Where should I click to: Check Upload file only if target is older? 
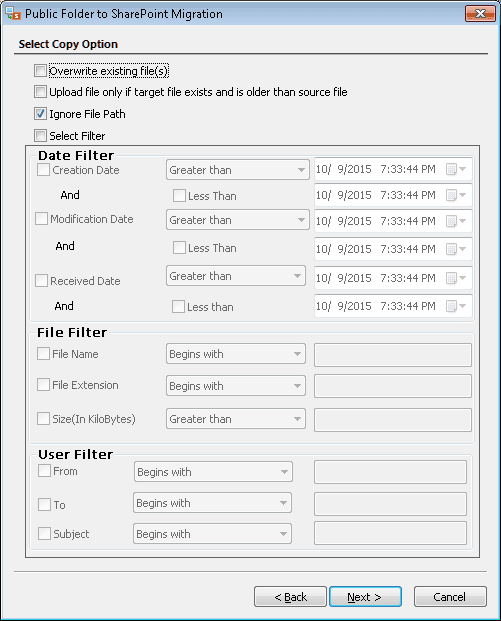tap(40, 92)
